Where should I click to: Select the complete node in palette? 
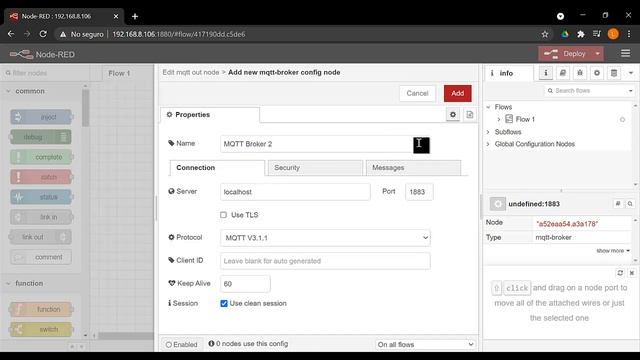click(41, 157)
